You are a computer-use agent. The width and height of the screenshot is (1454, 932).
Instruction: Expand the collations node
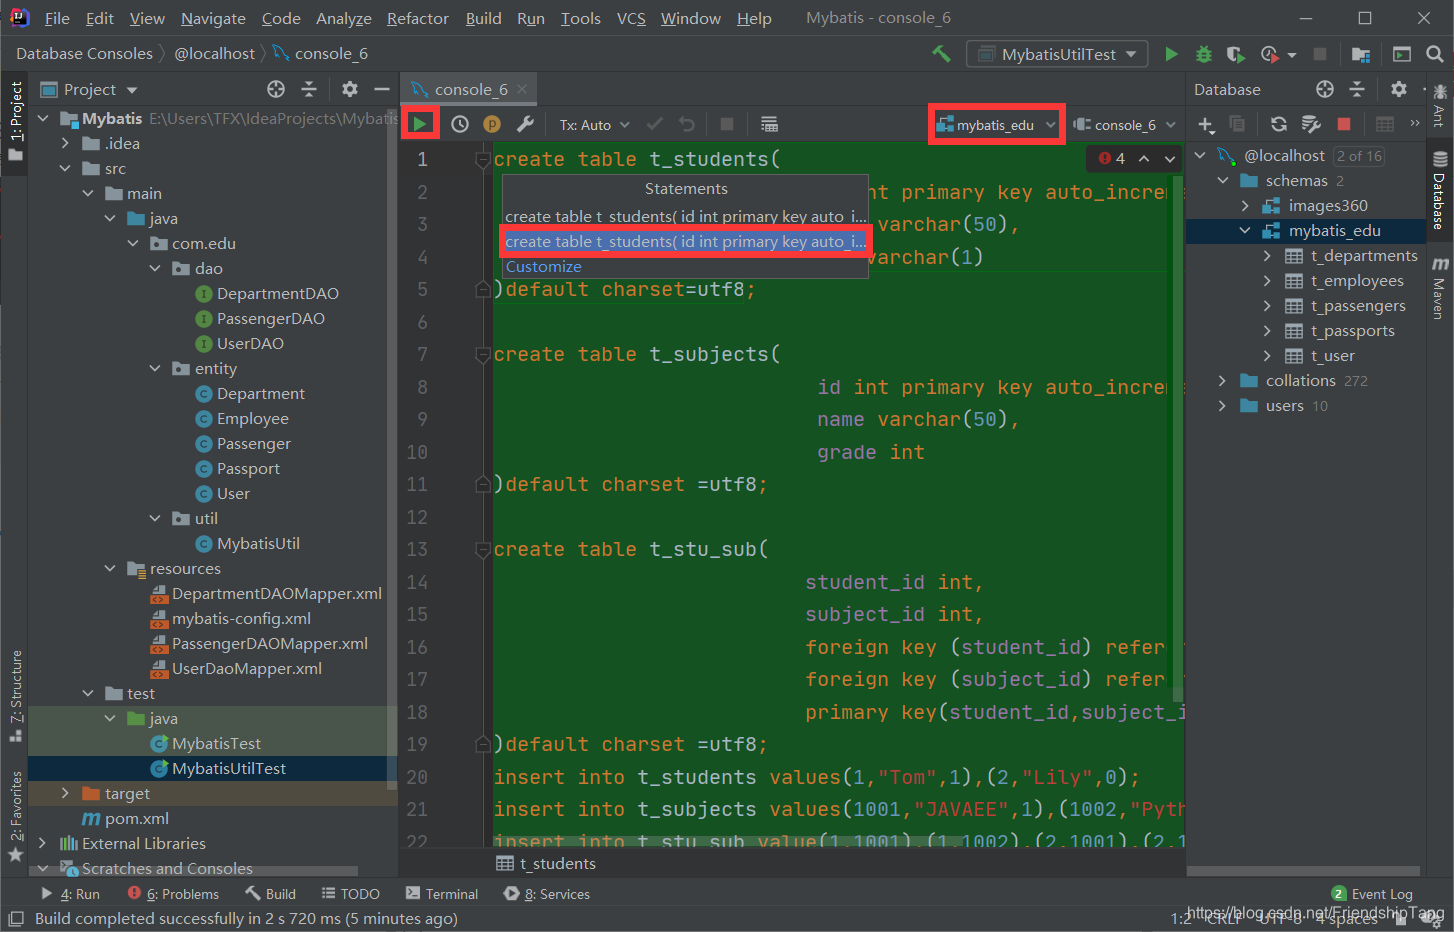click(x=1222, y=381)
